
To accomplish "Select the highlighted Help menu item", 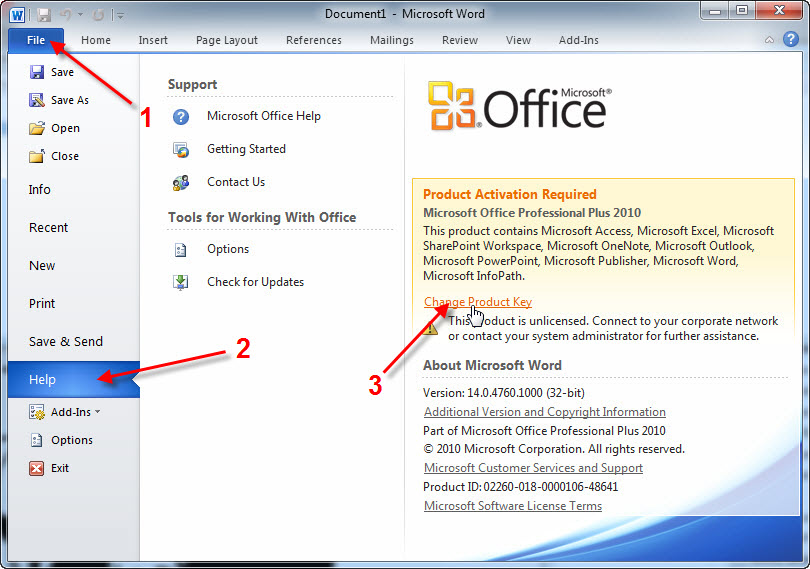I will click(73, 379).
